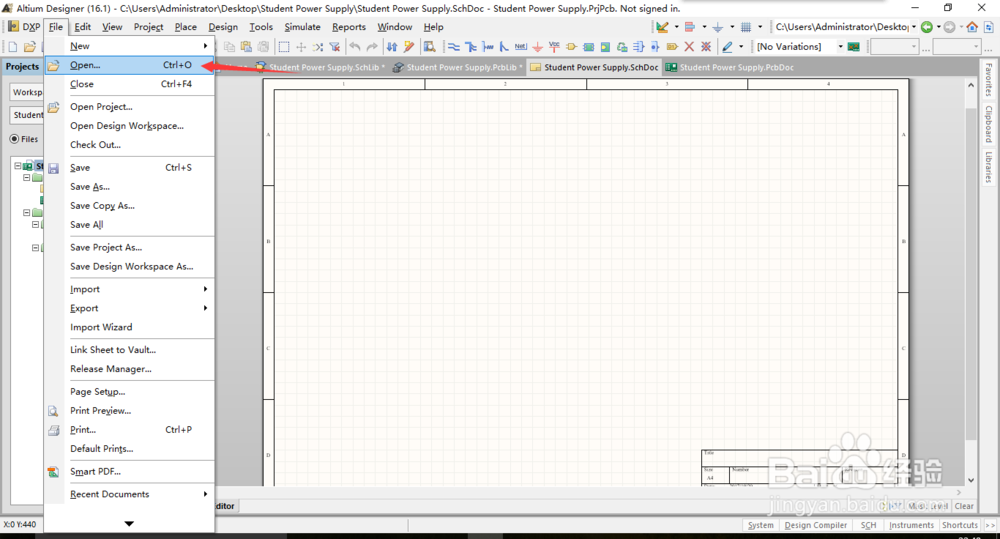This screenshot has width=1000, height=539.
Task: Click the Clear button
Action: click(x=964, y=506)
